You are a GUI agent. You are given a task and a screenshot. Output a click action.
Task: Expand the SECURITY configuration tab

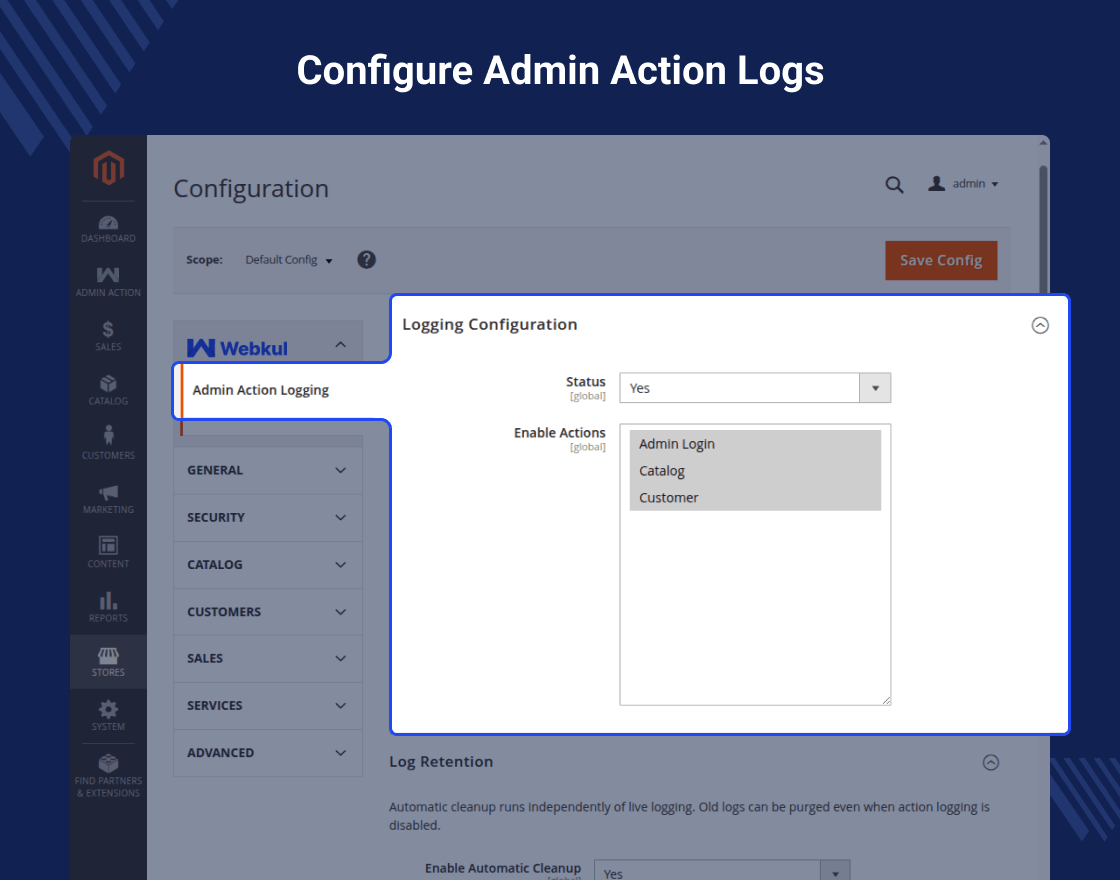pos(268,518)
